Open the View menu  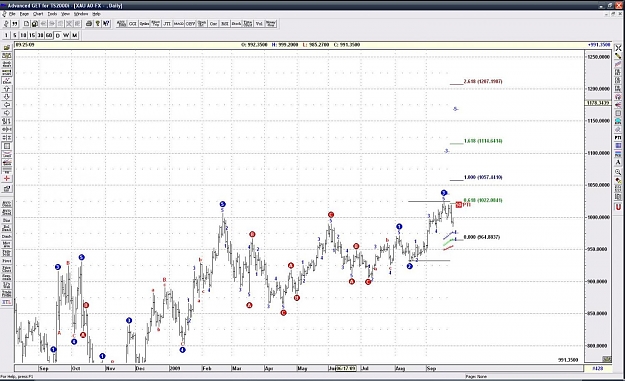click(65, 14)
